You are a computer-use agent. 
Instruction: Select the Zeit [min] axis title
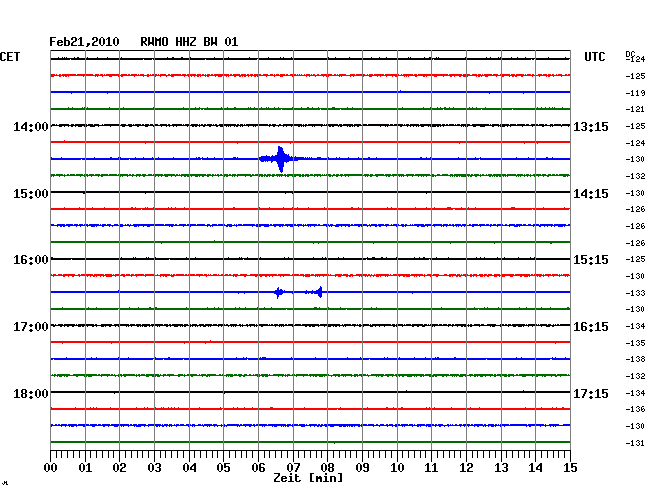(308, 478)
